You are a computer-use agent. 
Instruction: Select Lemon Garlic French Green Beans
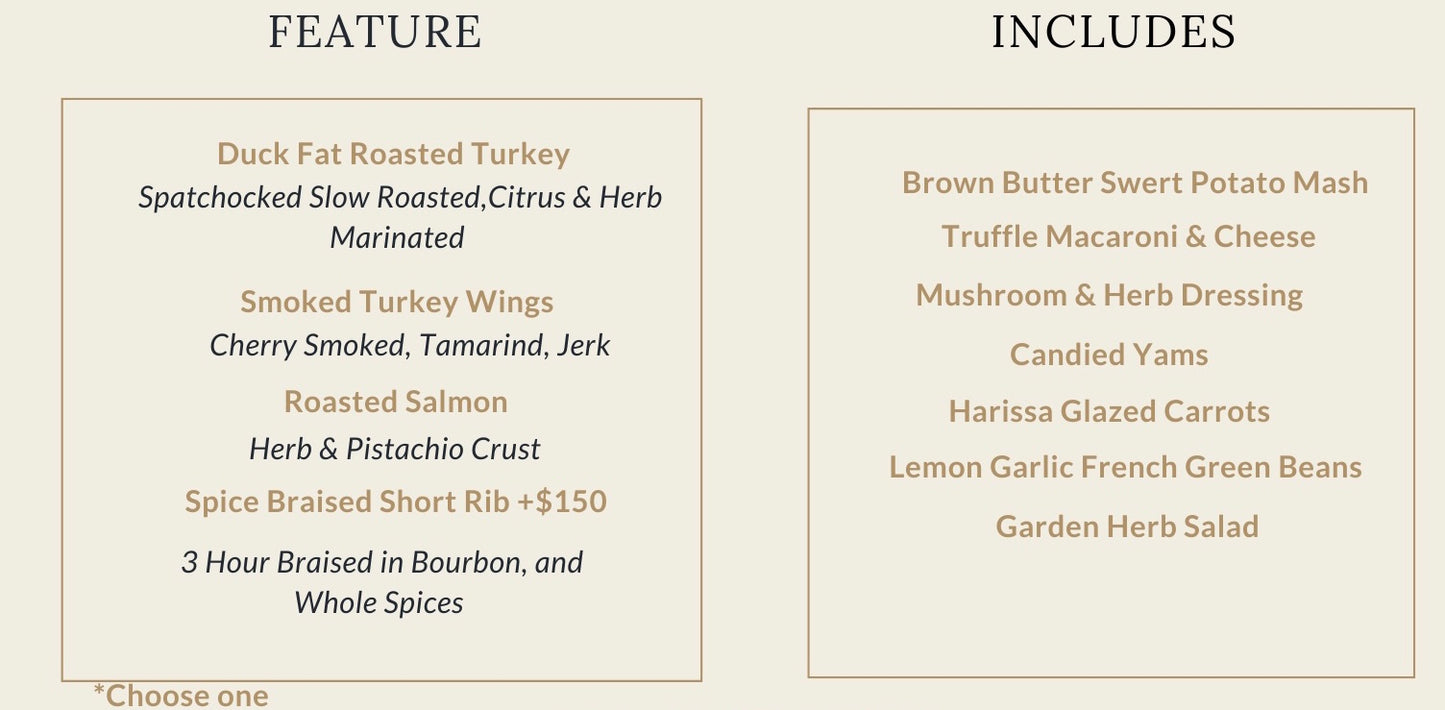[1126, 467]
